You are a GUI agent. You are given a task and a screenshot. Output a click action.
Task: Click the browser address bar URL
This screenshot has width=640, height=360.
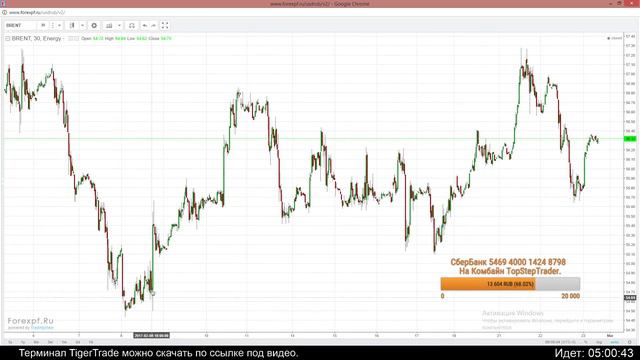37,13
